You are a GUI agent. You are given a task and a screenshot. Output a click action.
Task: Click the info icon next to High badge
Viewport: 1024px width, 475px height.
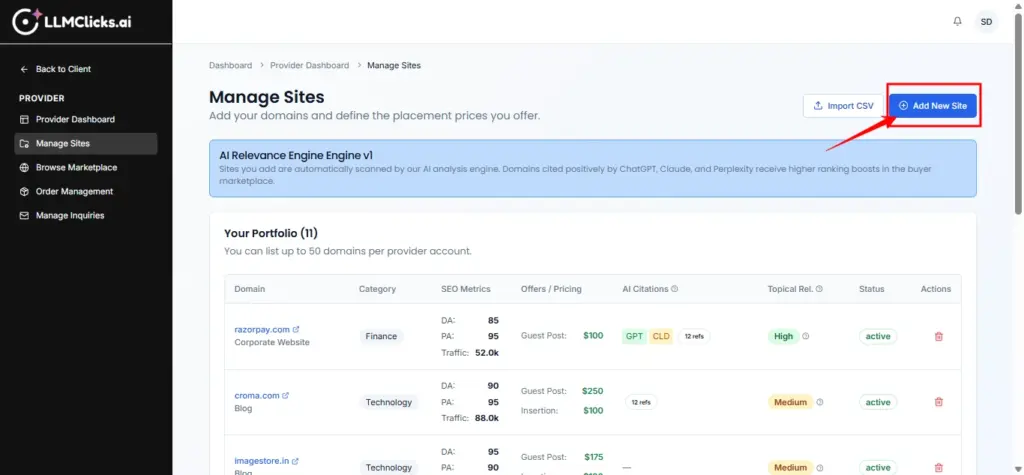806,337
